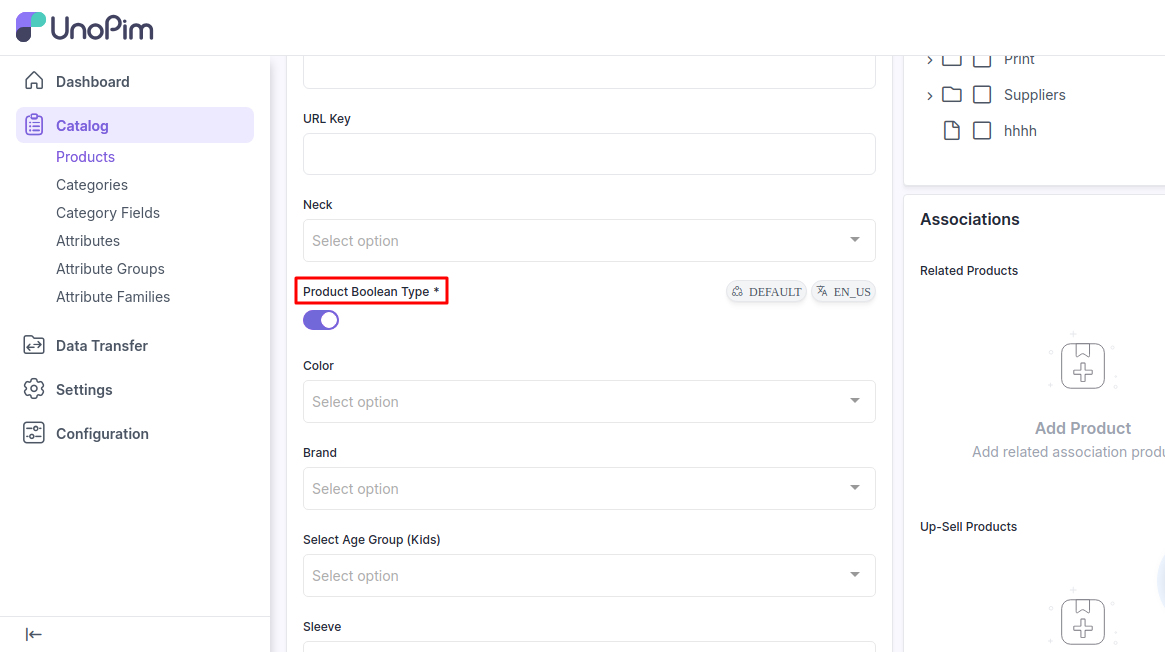The width and height of the screenshot is (1165, 652).
Task: Click add icon under Related Products
Action: click(x=1082, y=366)
